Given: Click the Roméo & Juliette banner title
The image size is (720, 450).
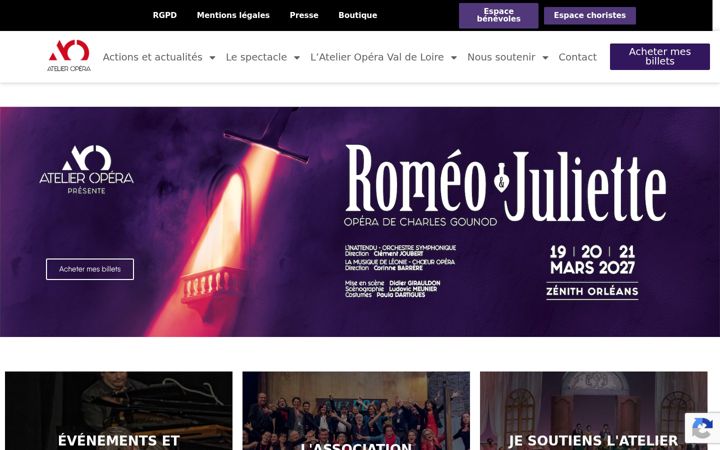Looking at the screenshot, I should click(506, 183).
